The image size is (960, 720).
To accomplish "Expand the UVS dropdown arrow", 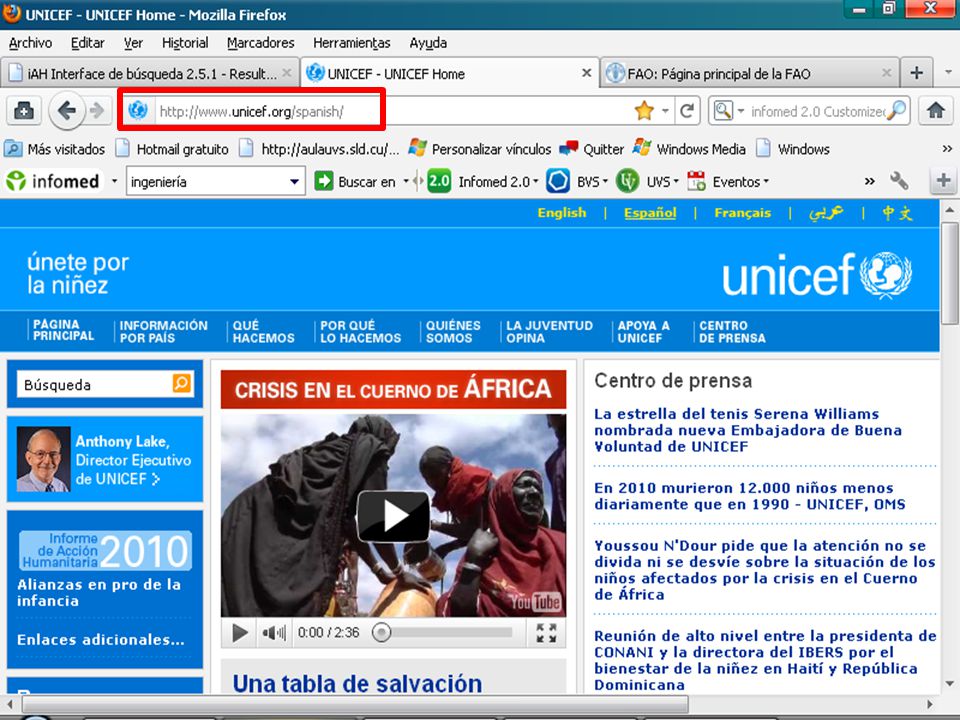I will (676, 181).
